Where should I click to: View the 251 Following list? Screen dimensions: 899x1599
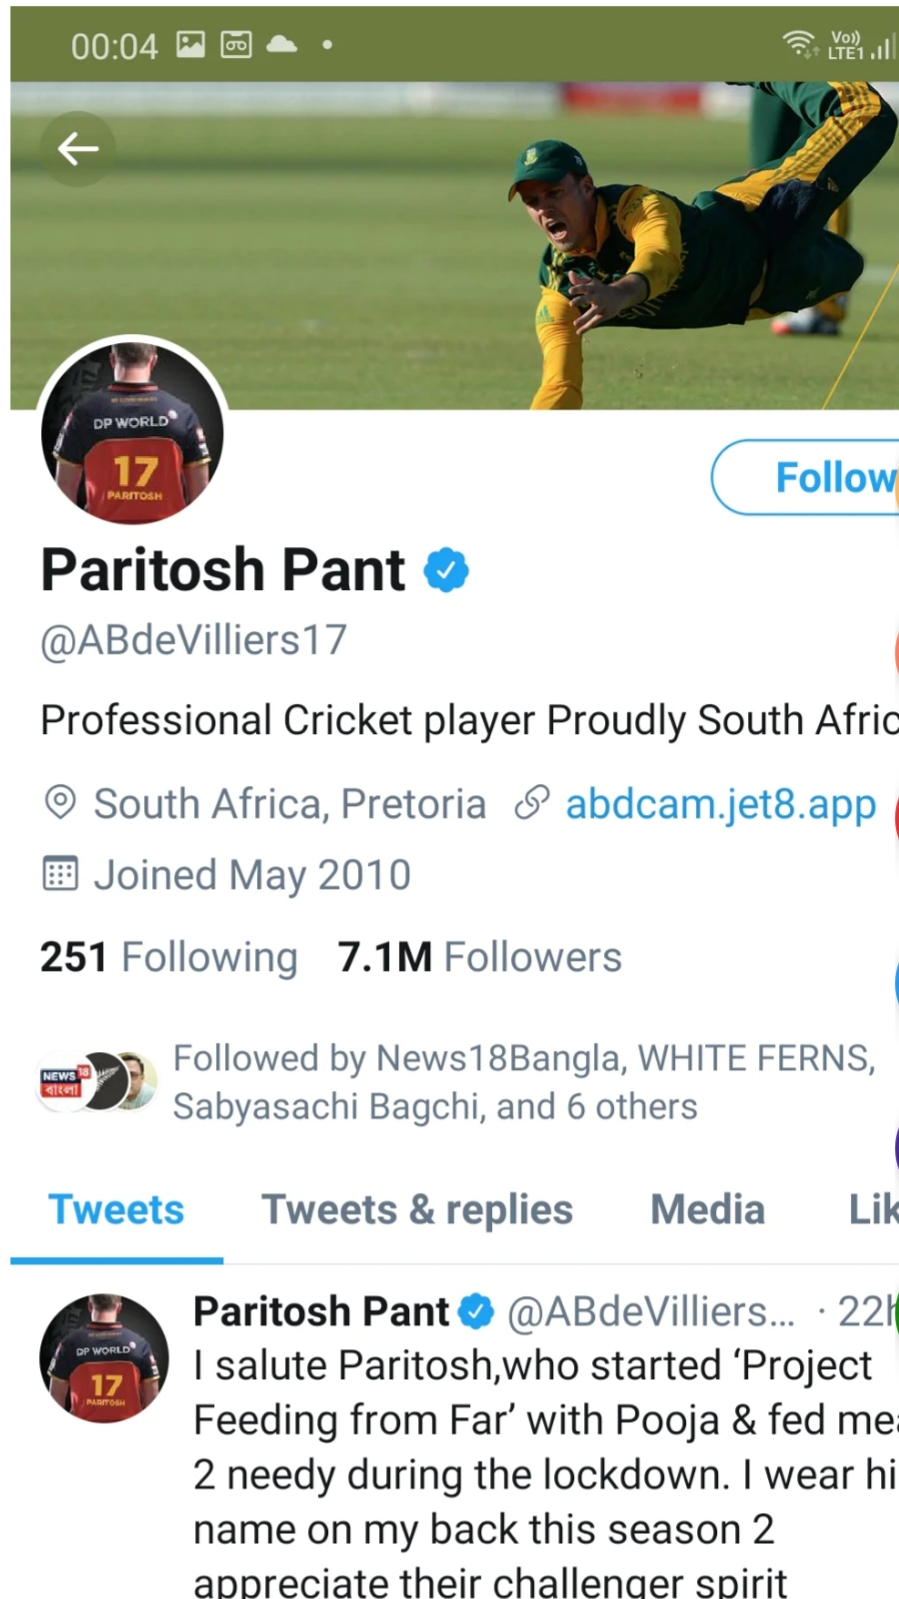169,957
